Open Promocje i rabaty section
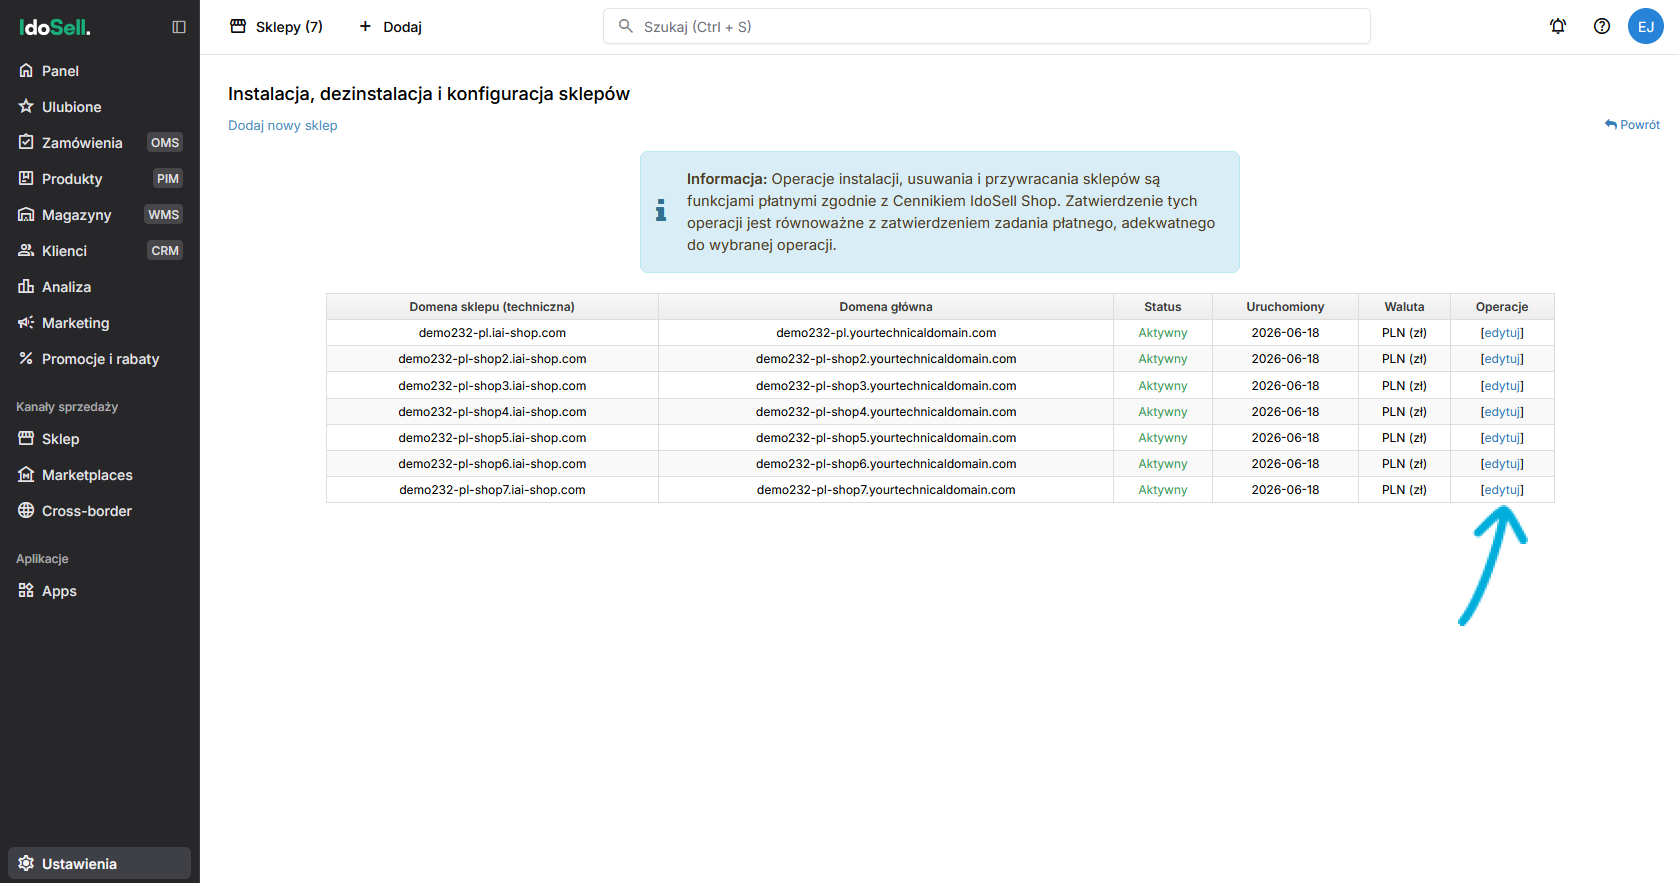Screen dimensions: 1679x883 pos(99,359)
